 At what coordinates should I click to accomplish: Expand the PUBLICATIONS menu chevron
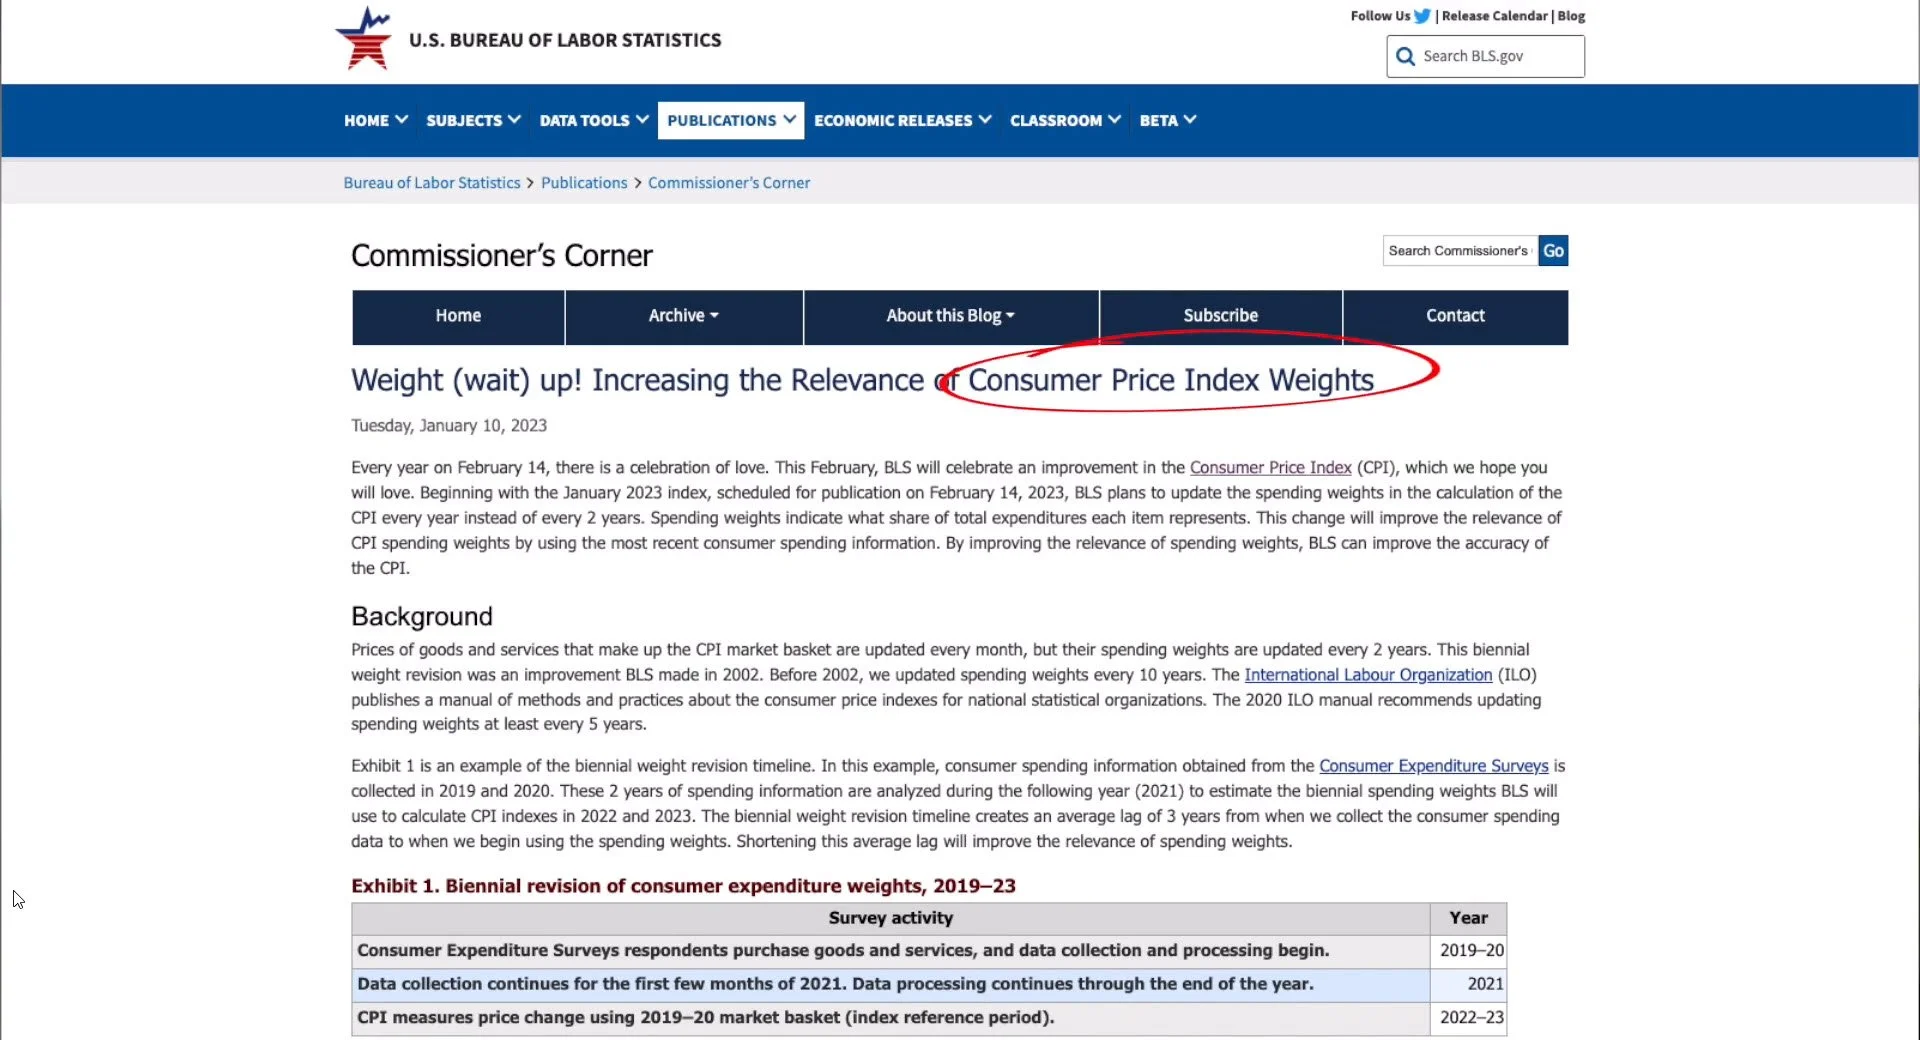click(x=789, y=119)
